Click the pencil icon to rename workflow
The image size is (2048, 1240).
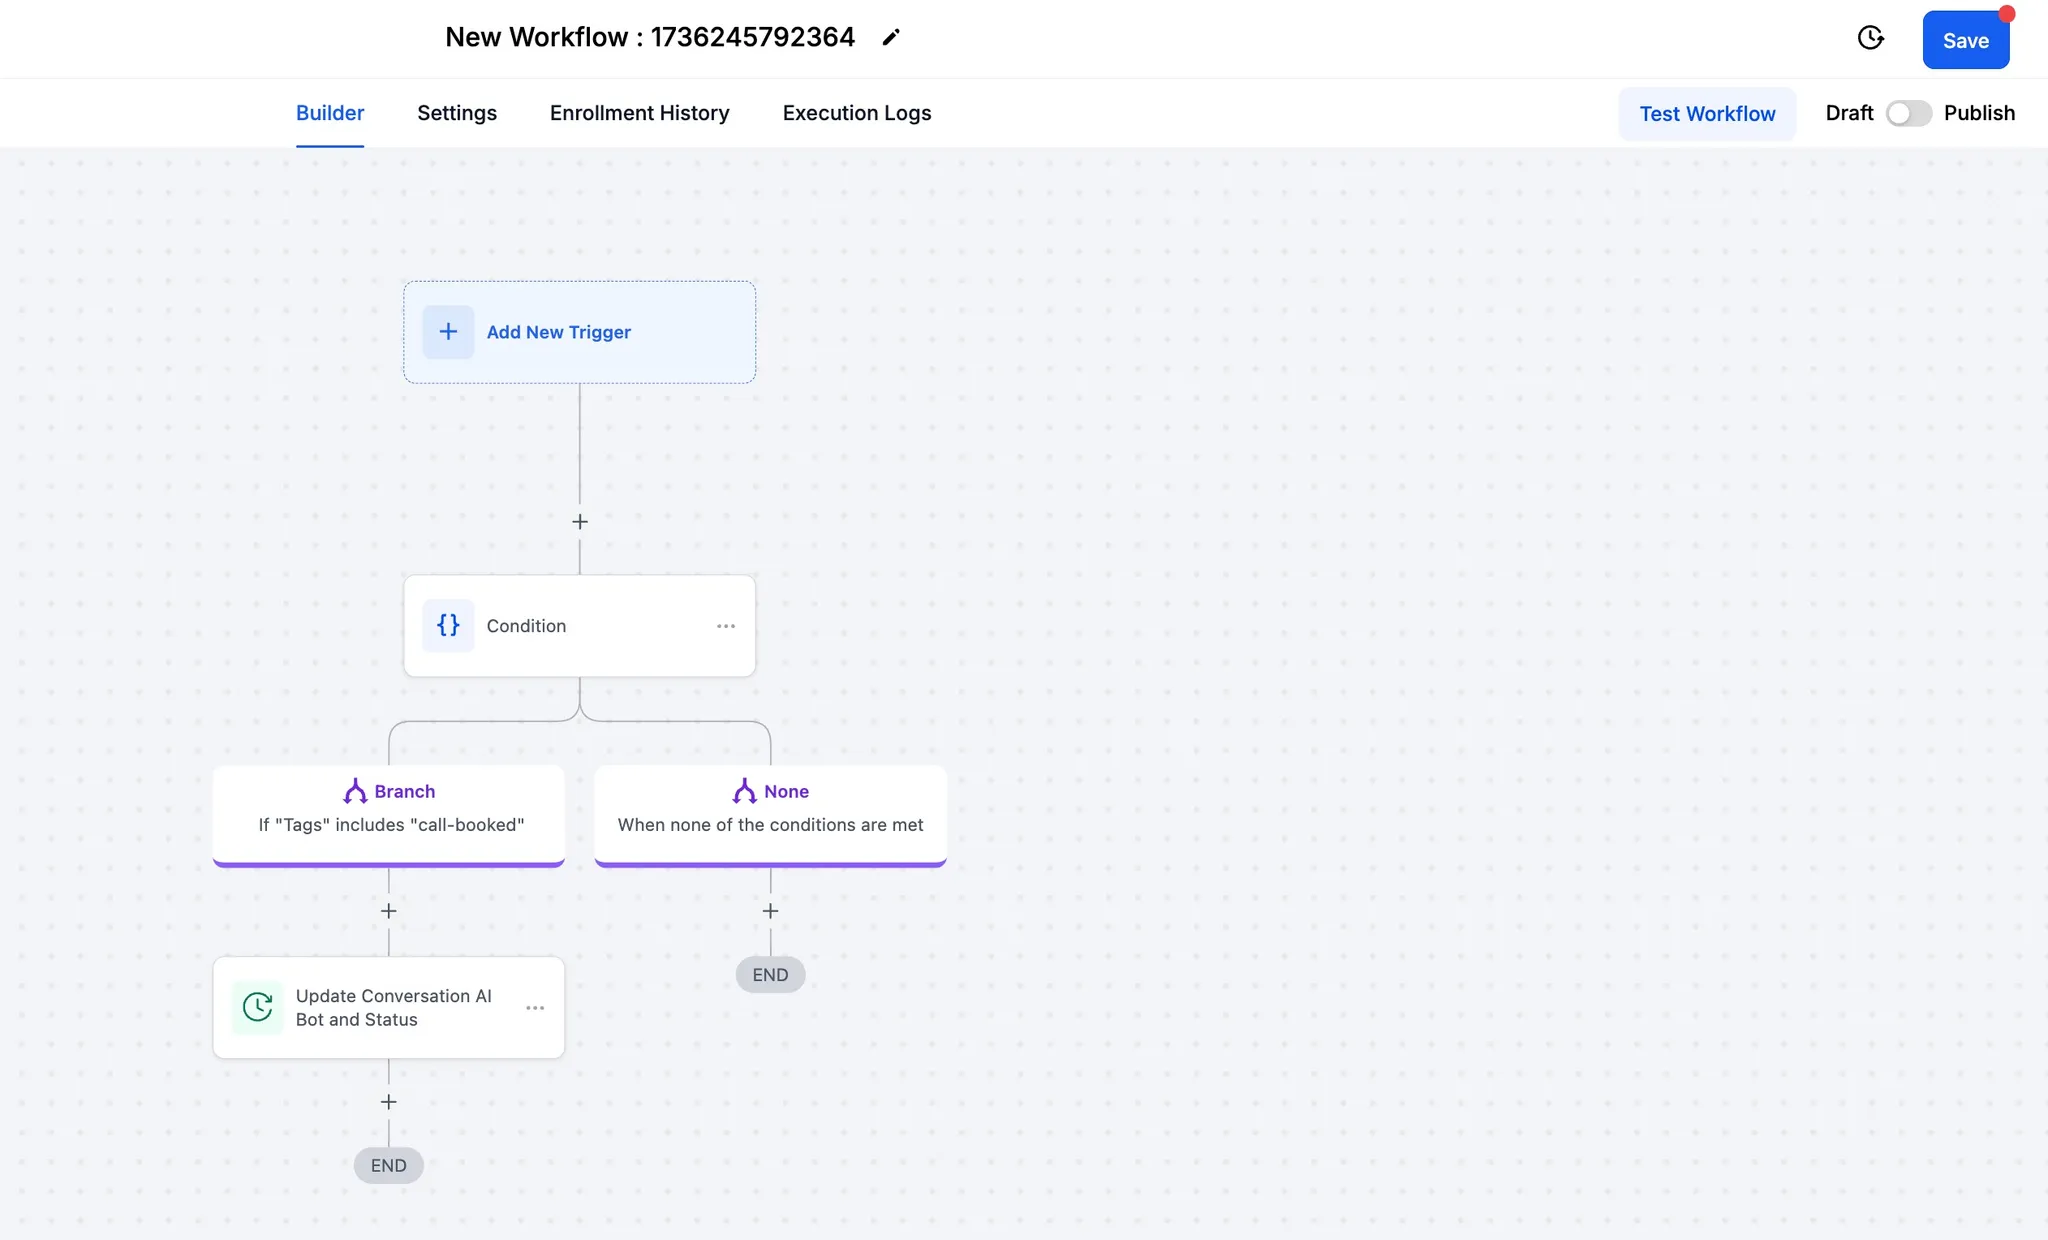[890, 38]
